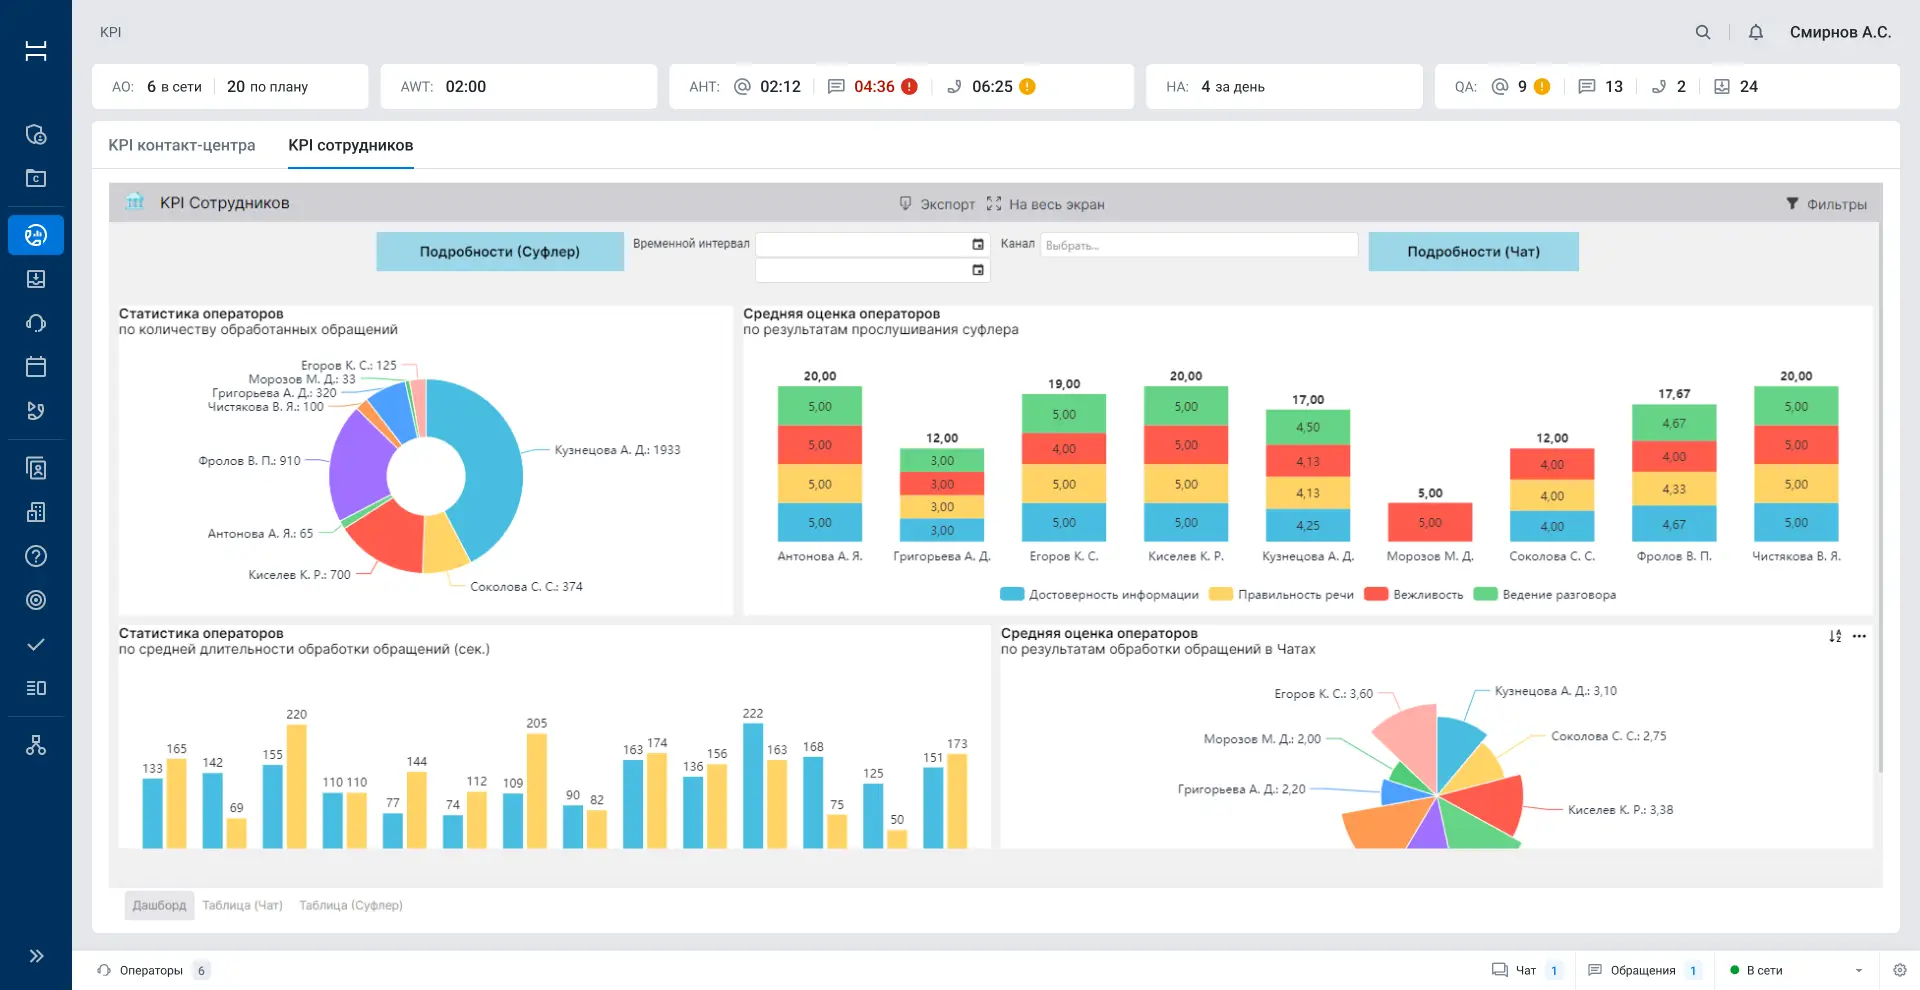This screenshot has height=990, width=1920.
Task: Toggle legend item Достоверность информации
Action: (1099, 594)
